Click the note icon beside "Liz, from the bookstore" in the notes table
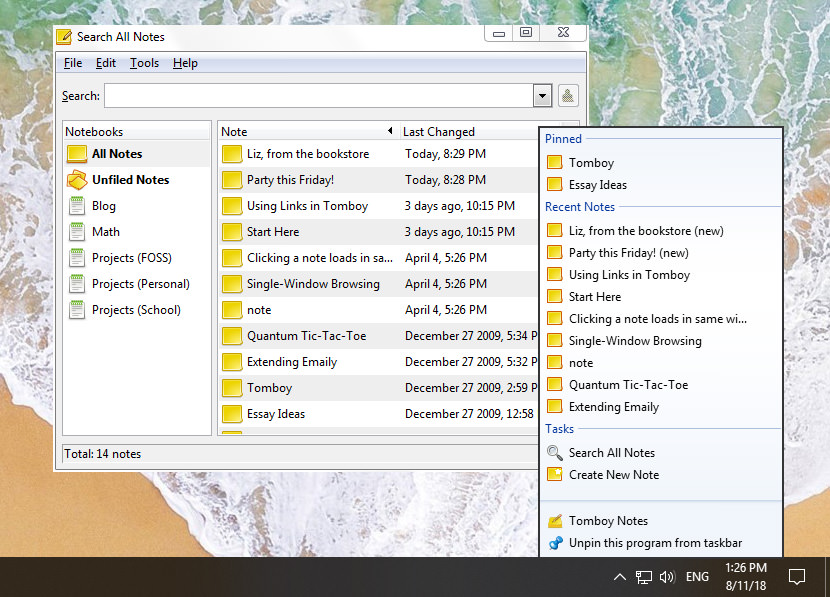 pyautogui.click(x=232, y=154)
